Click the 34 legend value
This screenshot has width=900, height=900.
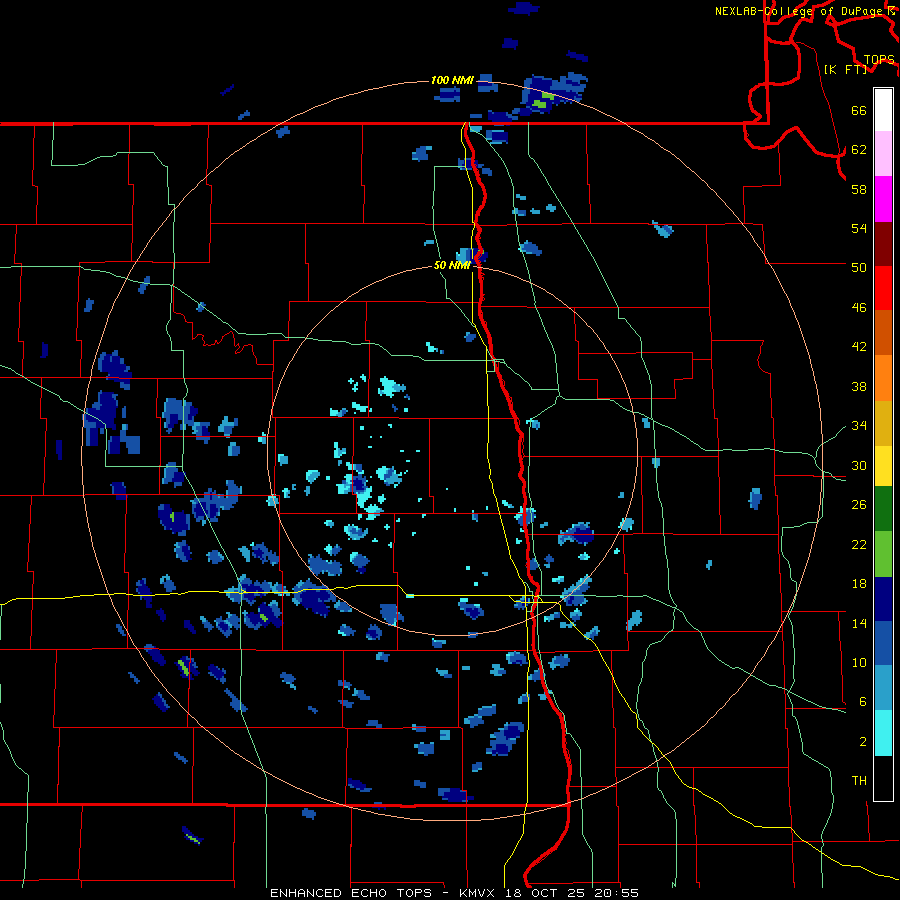pyautogui.click(x=859, y=426)
